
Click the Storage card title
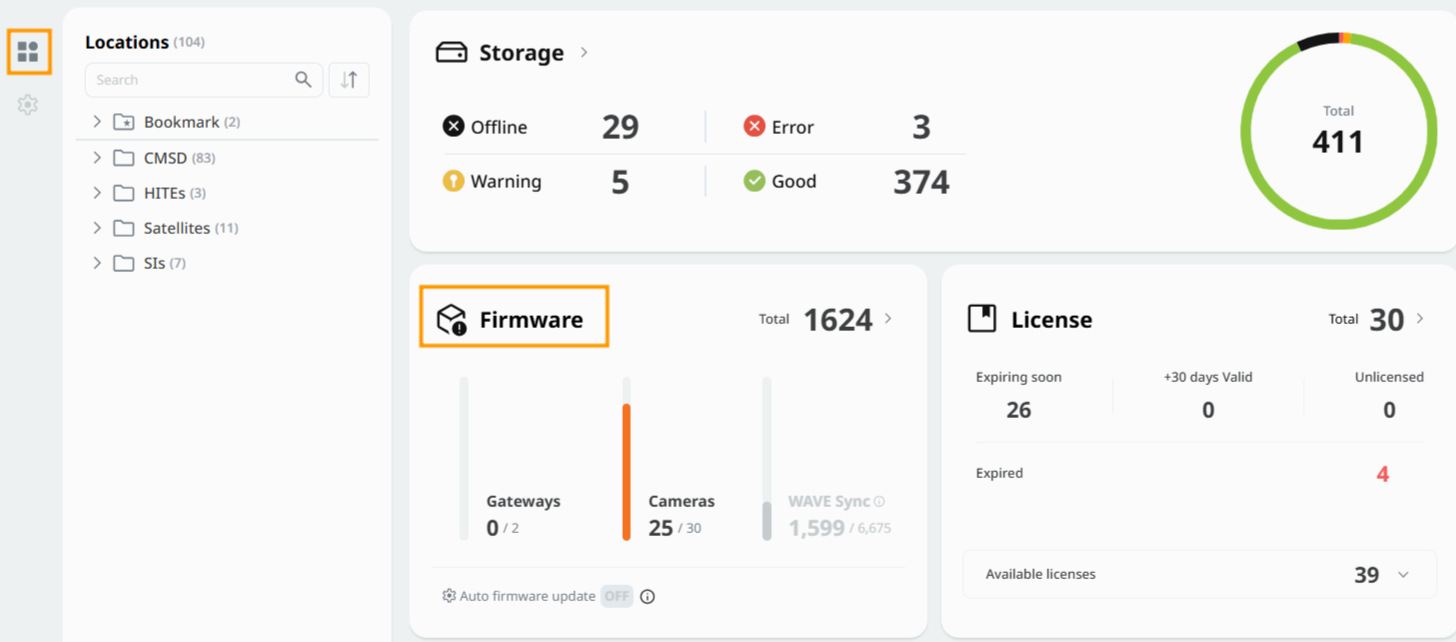tap(521, 53)
